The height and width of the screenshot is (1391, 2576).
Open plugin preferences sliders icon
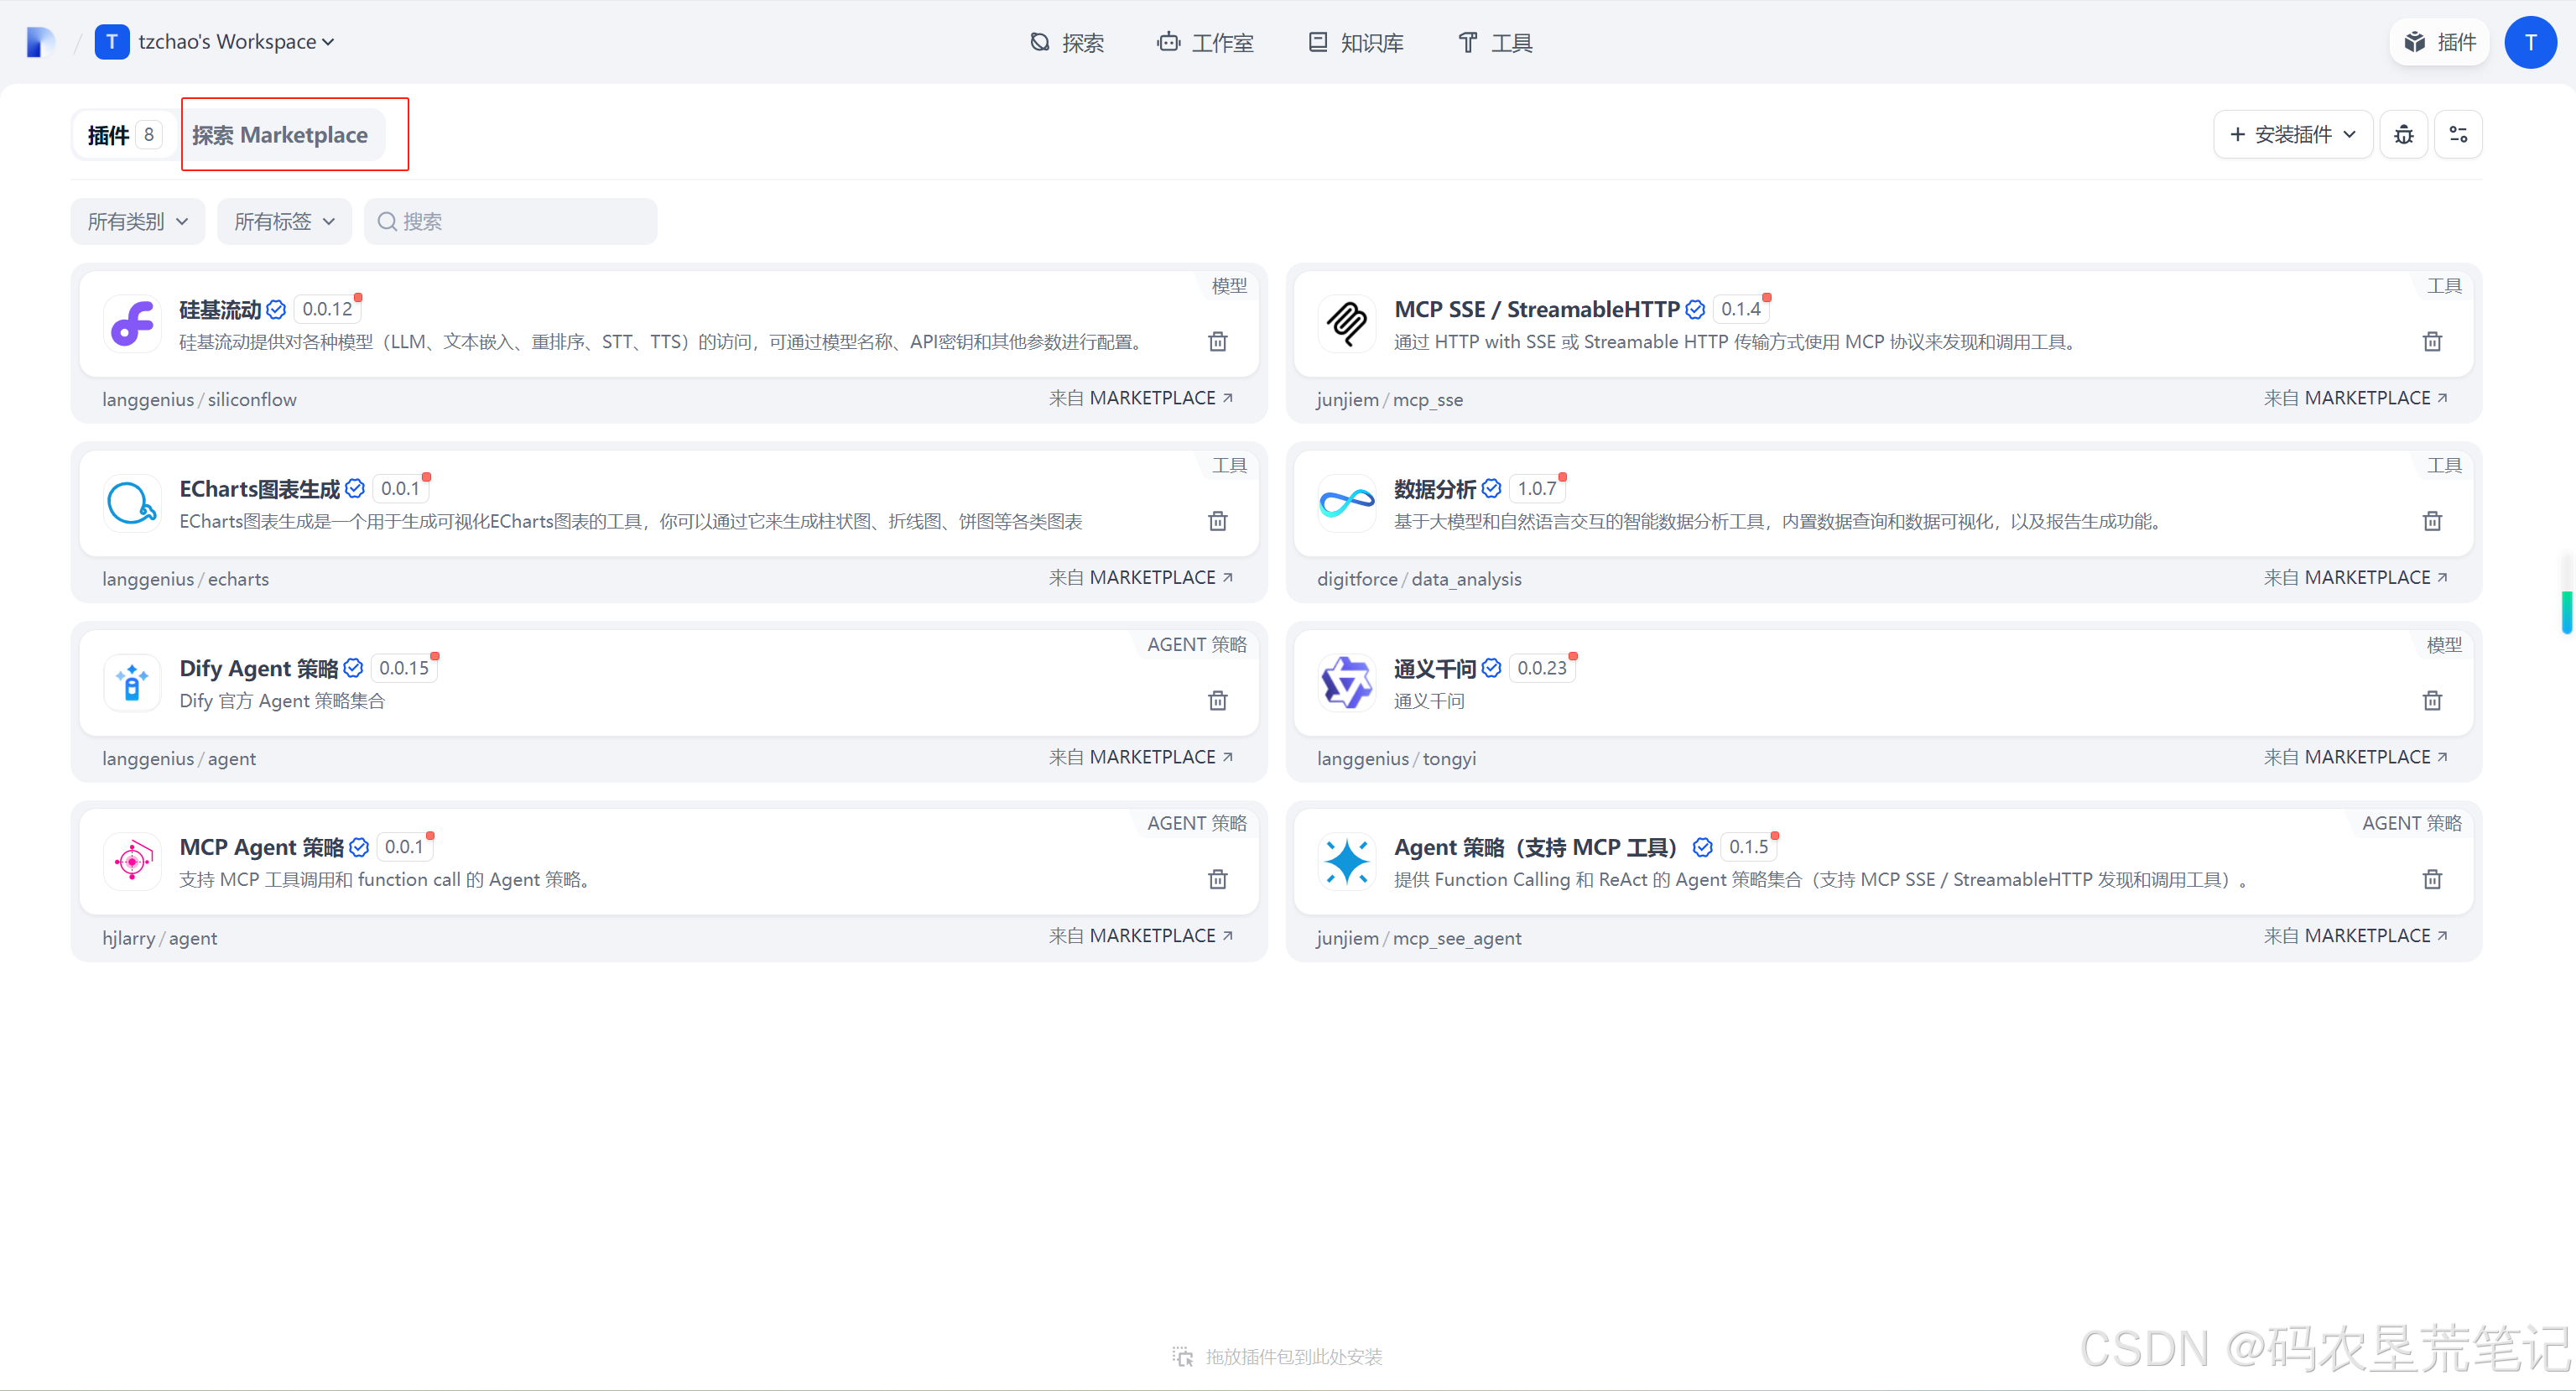(x=2458, y=134)
